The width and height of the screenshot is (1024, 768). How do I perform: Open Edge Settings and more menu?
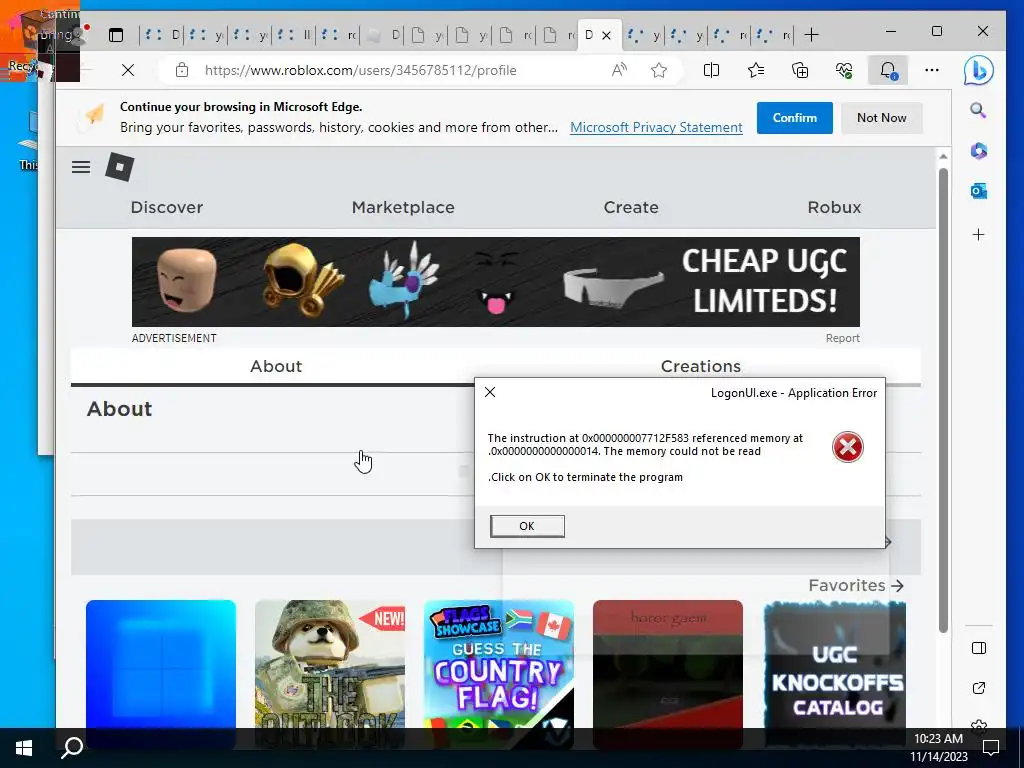click(932, 70)
